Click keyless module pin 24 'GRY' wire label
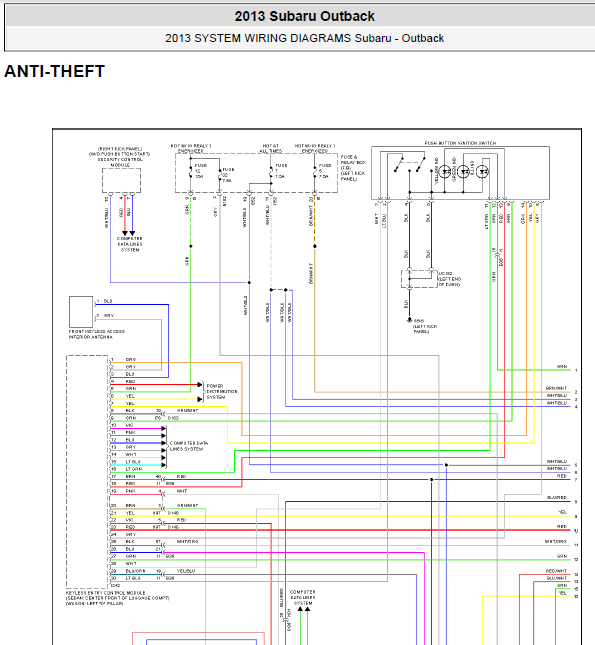This screenshot has height=645, width=595. (x=130, y=534)
